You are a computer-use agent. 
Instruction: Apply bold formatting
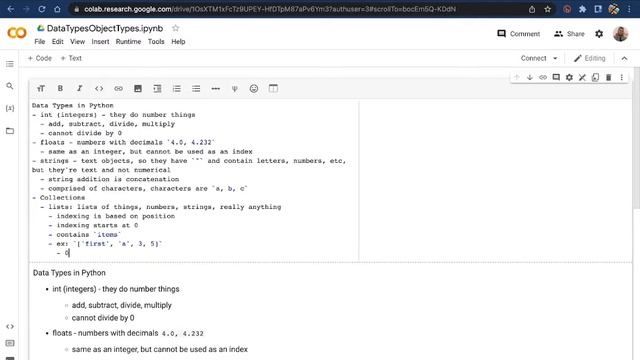click(x=60, y=89)
